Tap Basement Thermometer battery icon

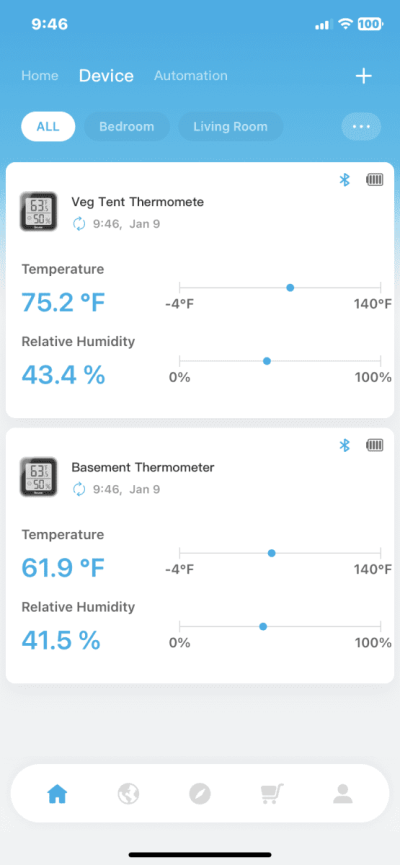[375, 445]
